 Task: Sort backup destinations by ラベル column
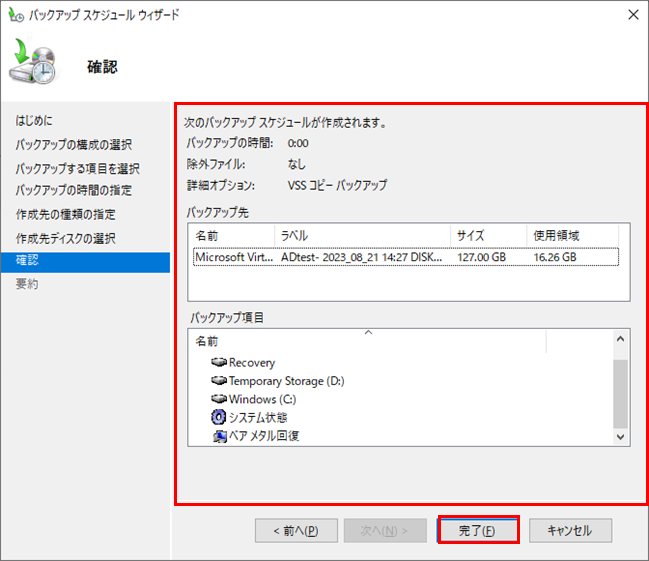click(x=363, y=236)
